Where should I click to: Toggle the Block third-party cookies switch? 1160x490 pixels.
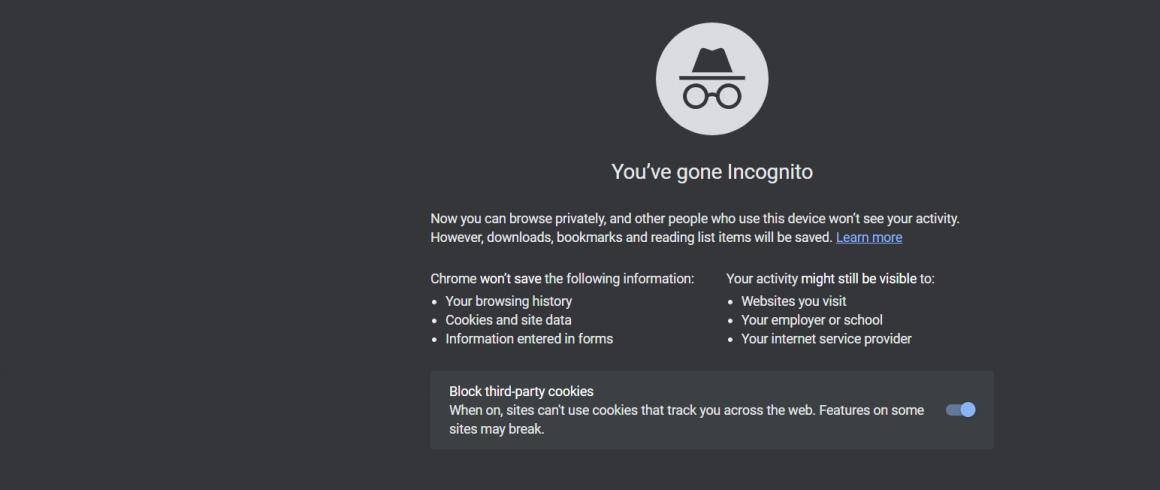tap(960, 410)
